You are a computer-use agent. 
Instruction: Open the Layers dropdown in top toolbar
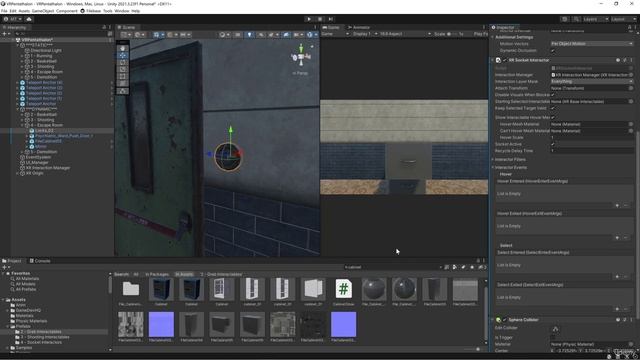pos(595,19)
